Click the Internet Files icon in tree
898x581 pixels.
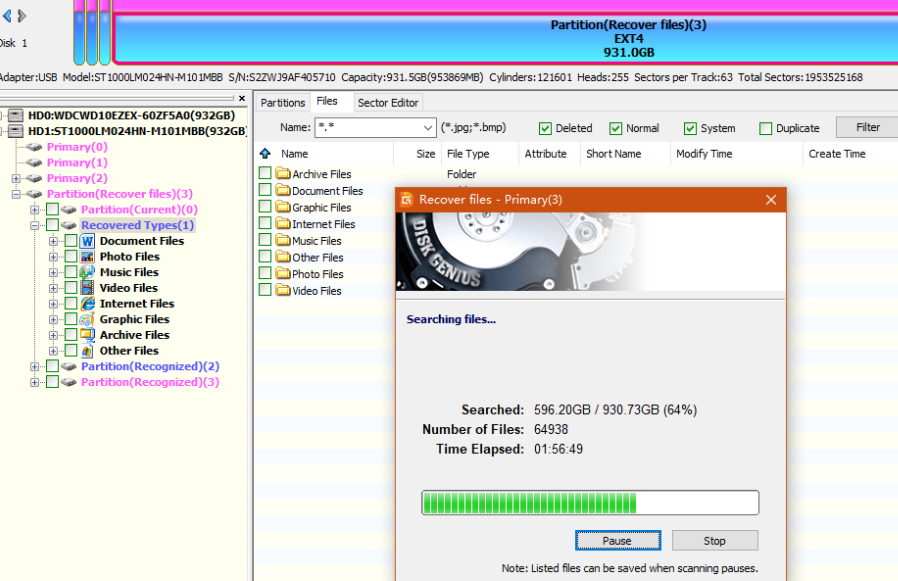tap(88, 304)
